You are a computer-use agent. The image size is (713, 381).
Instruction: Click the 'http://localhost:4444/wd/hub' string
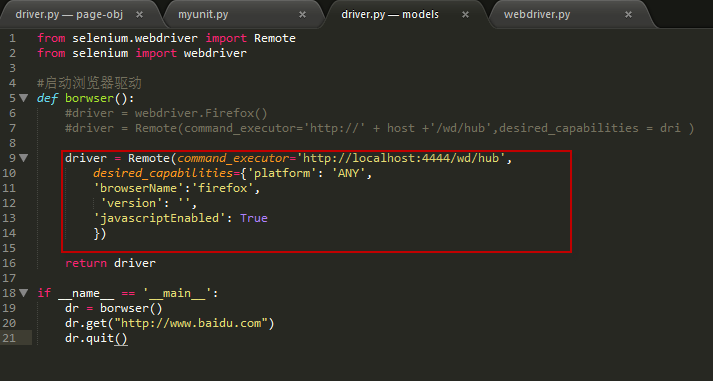(x=401, y=158)
